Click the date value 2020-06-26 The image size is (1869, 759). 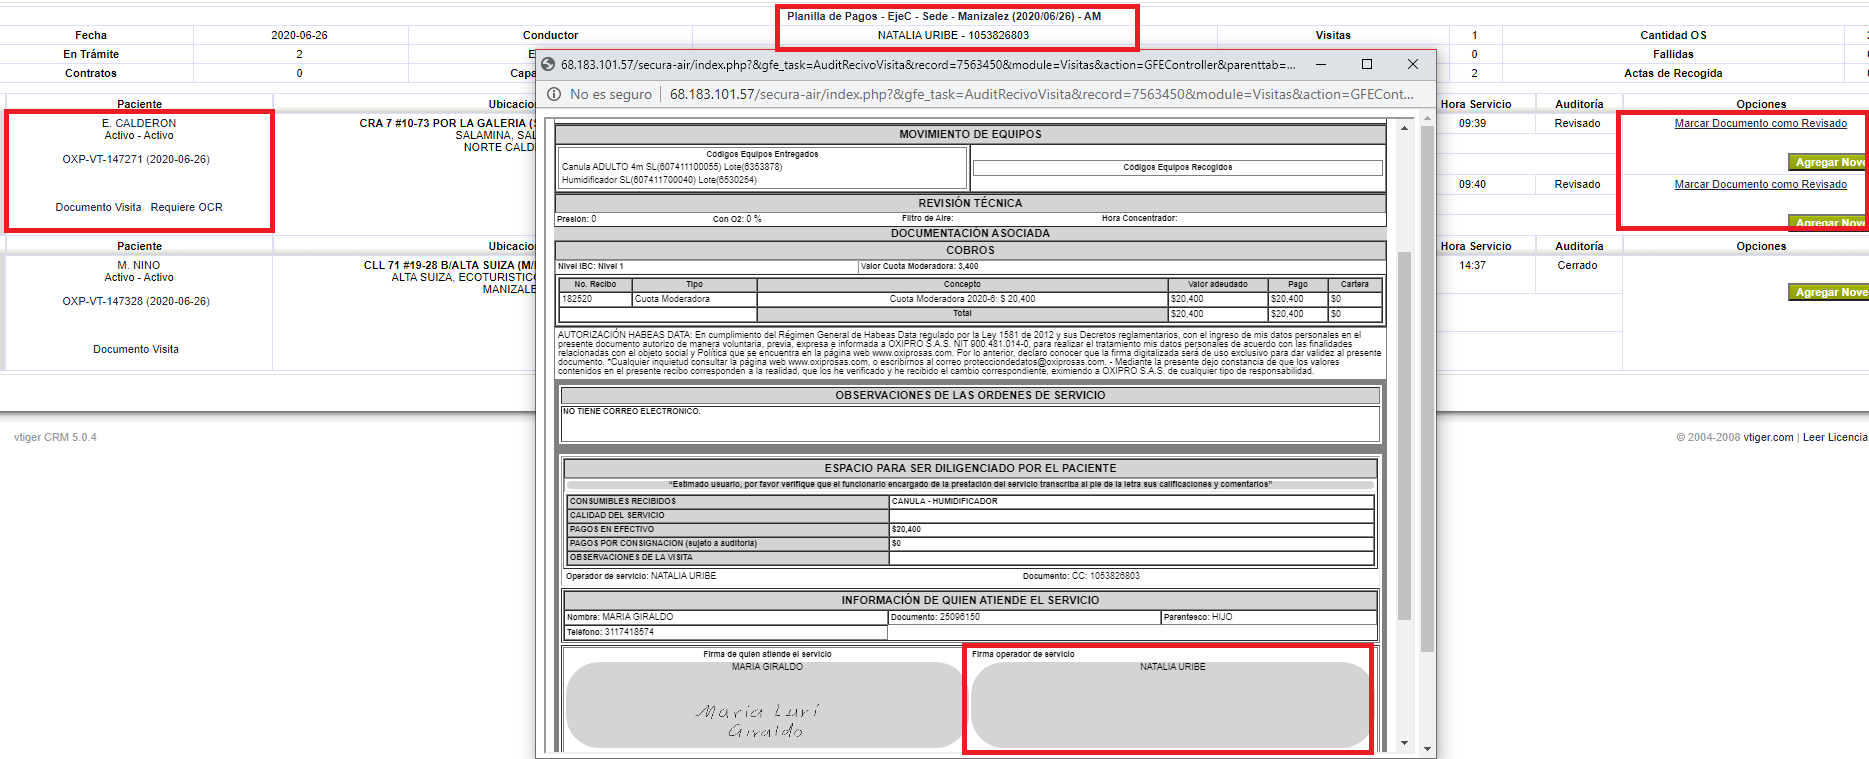(299, 35)
